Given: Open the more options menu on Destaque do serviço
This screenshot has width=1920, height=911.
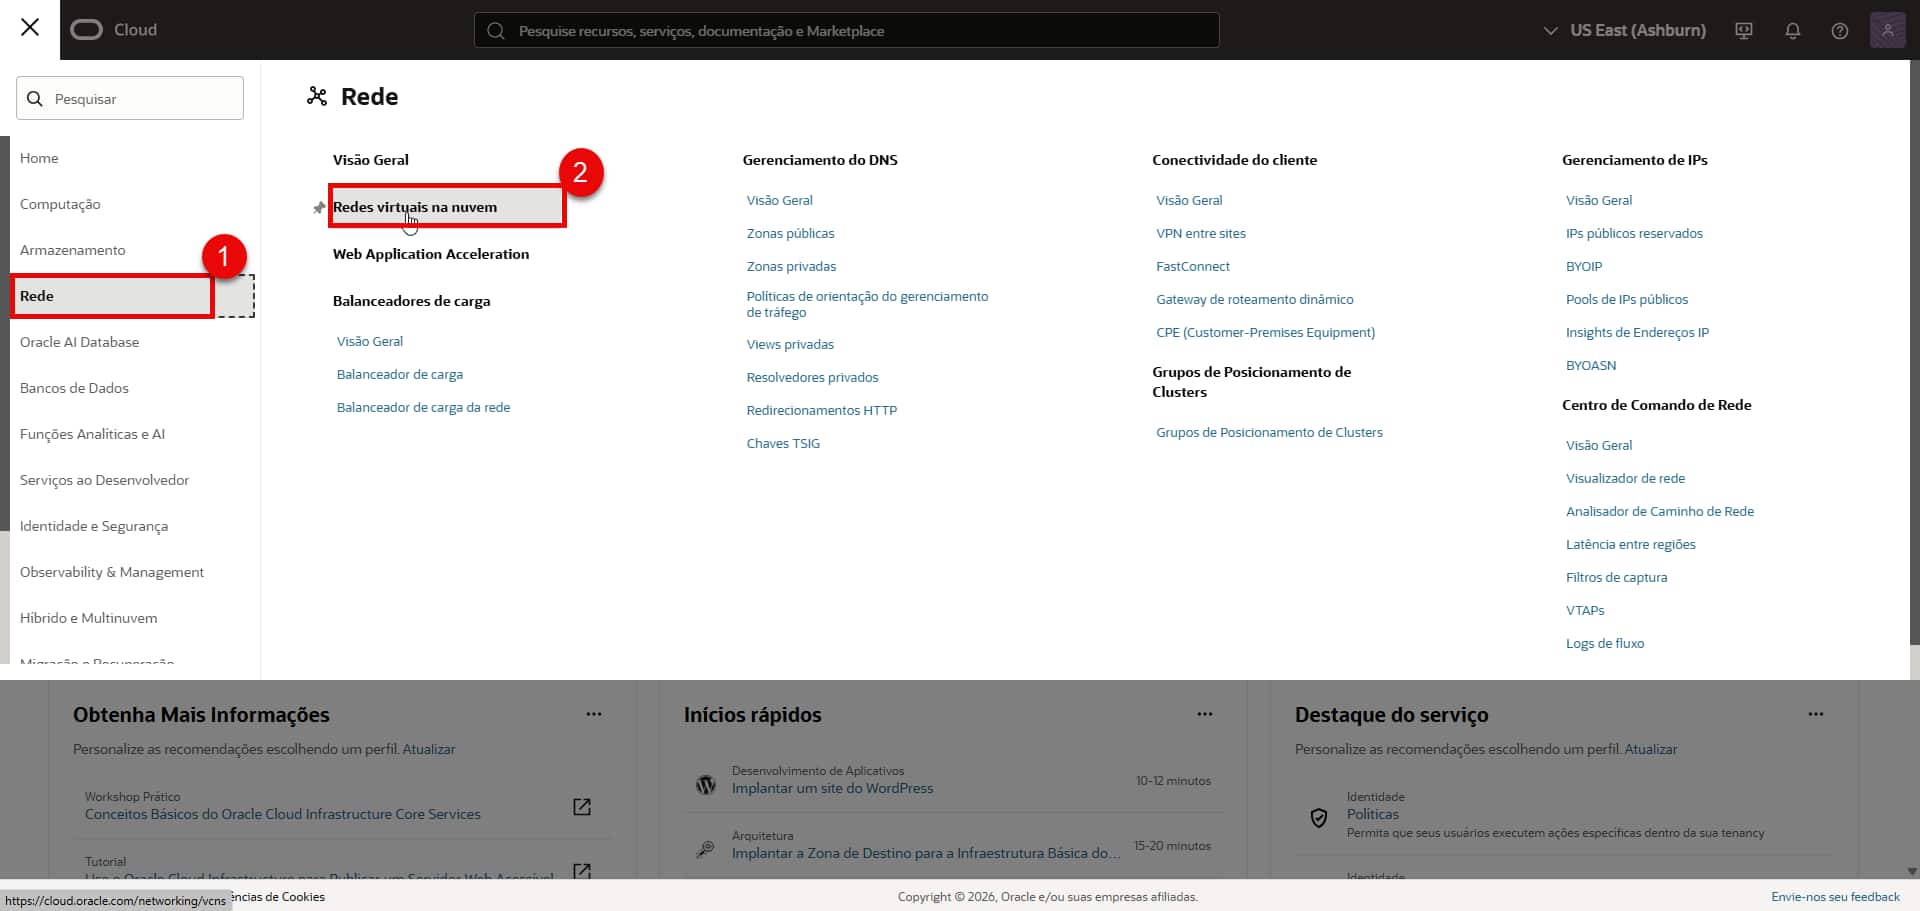Looking at the screenshot, I should click(1816, 714).
